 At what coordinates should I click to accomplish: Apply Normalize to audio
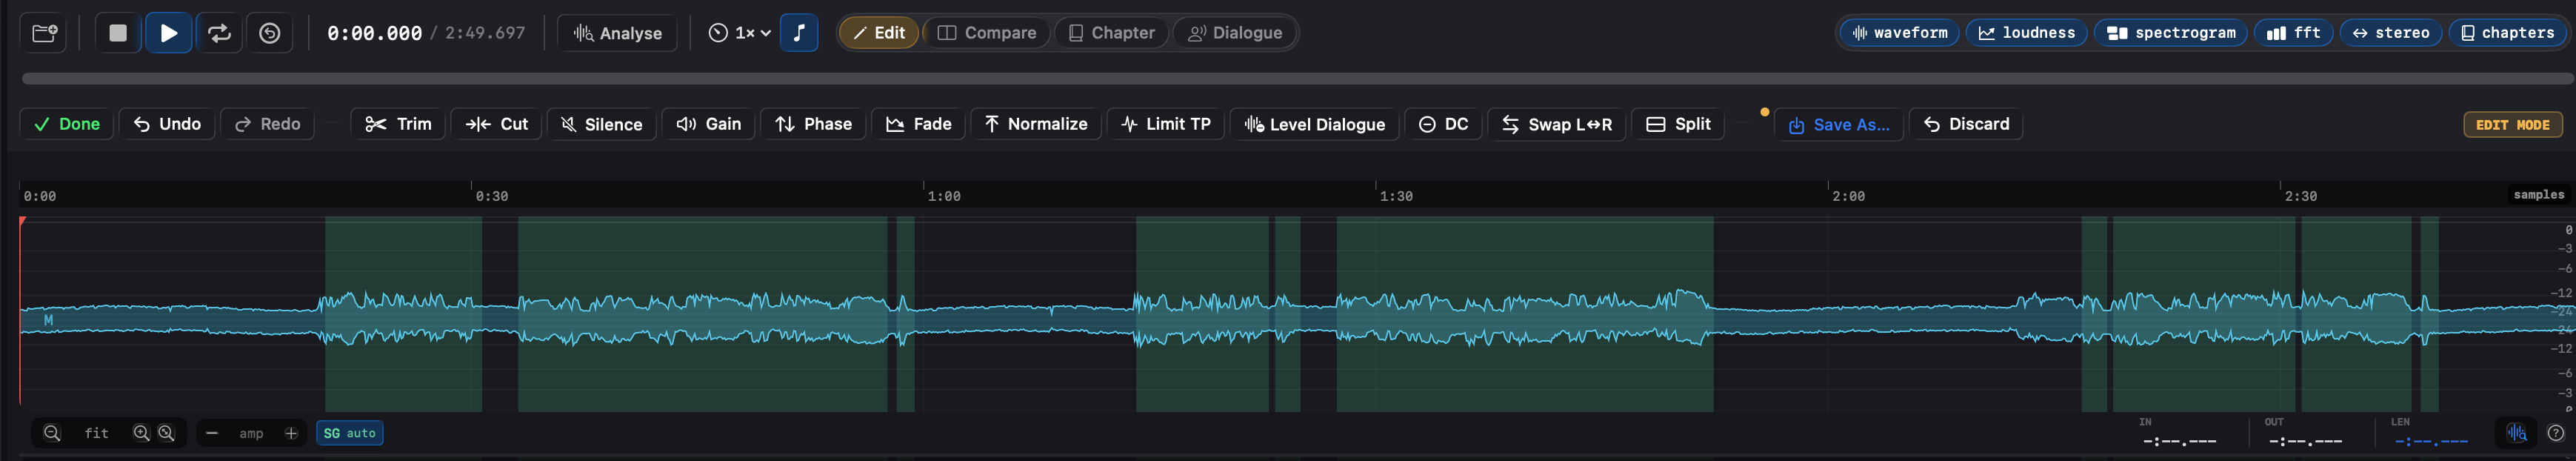[x=1036, y=124]
